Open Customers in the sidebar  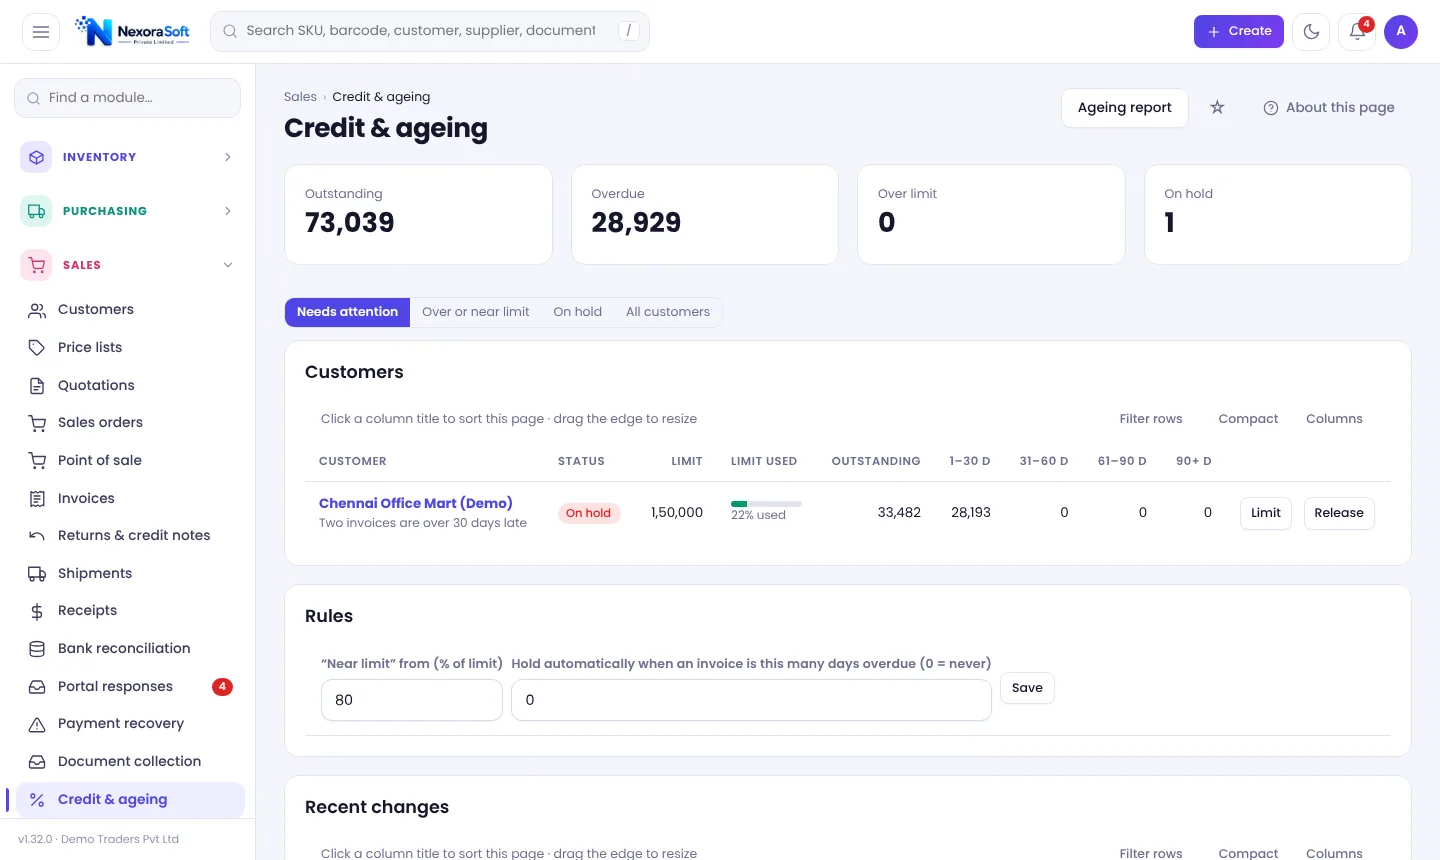tap(130, 310)
